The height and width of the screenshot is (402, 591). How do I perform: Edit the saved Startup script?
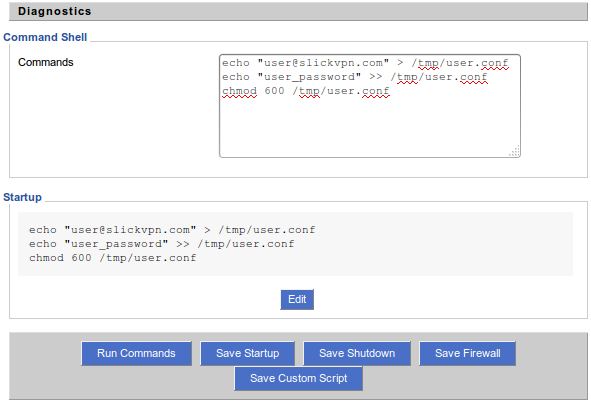coord(297,300)
